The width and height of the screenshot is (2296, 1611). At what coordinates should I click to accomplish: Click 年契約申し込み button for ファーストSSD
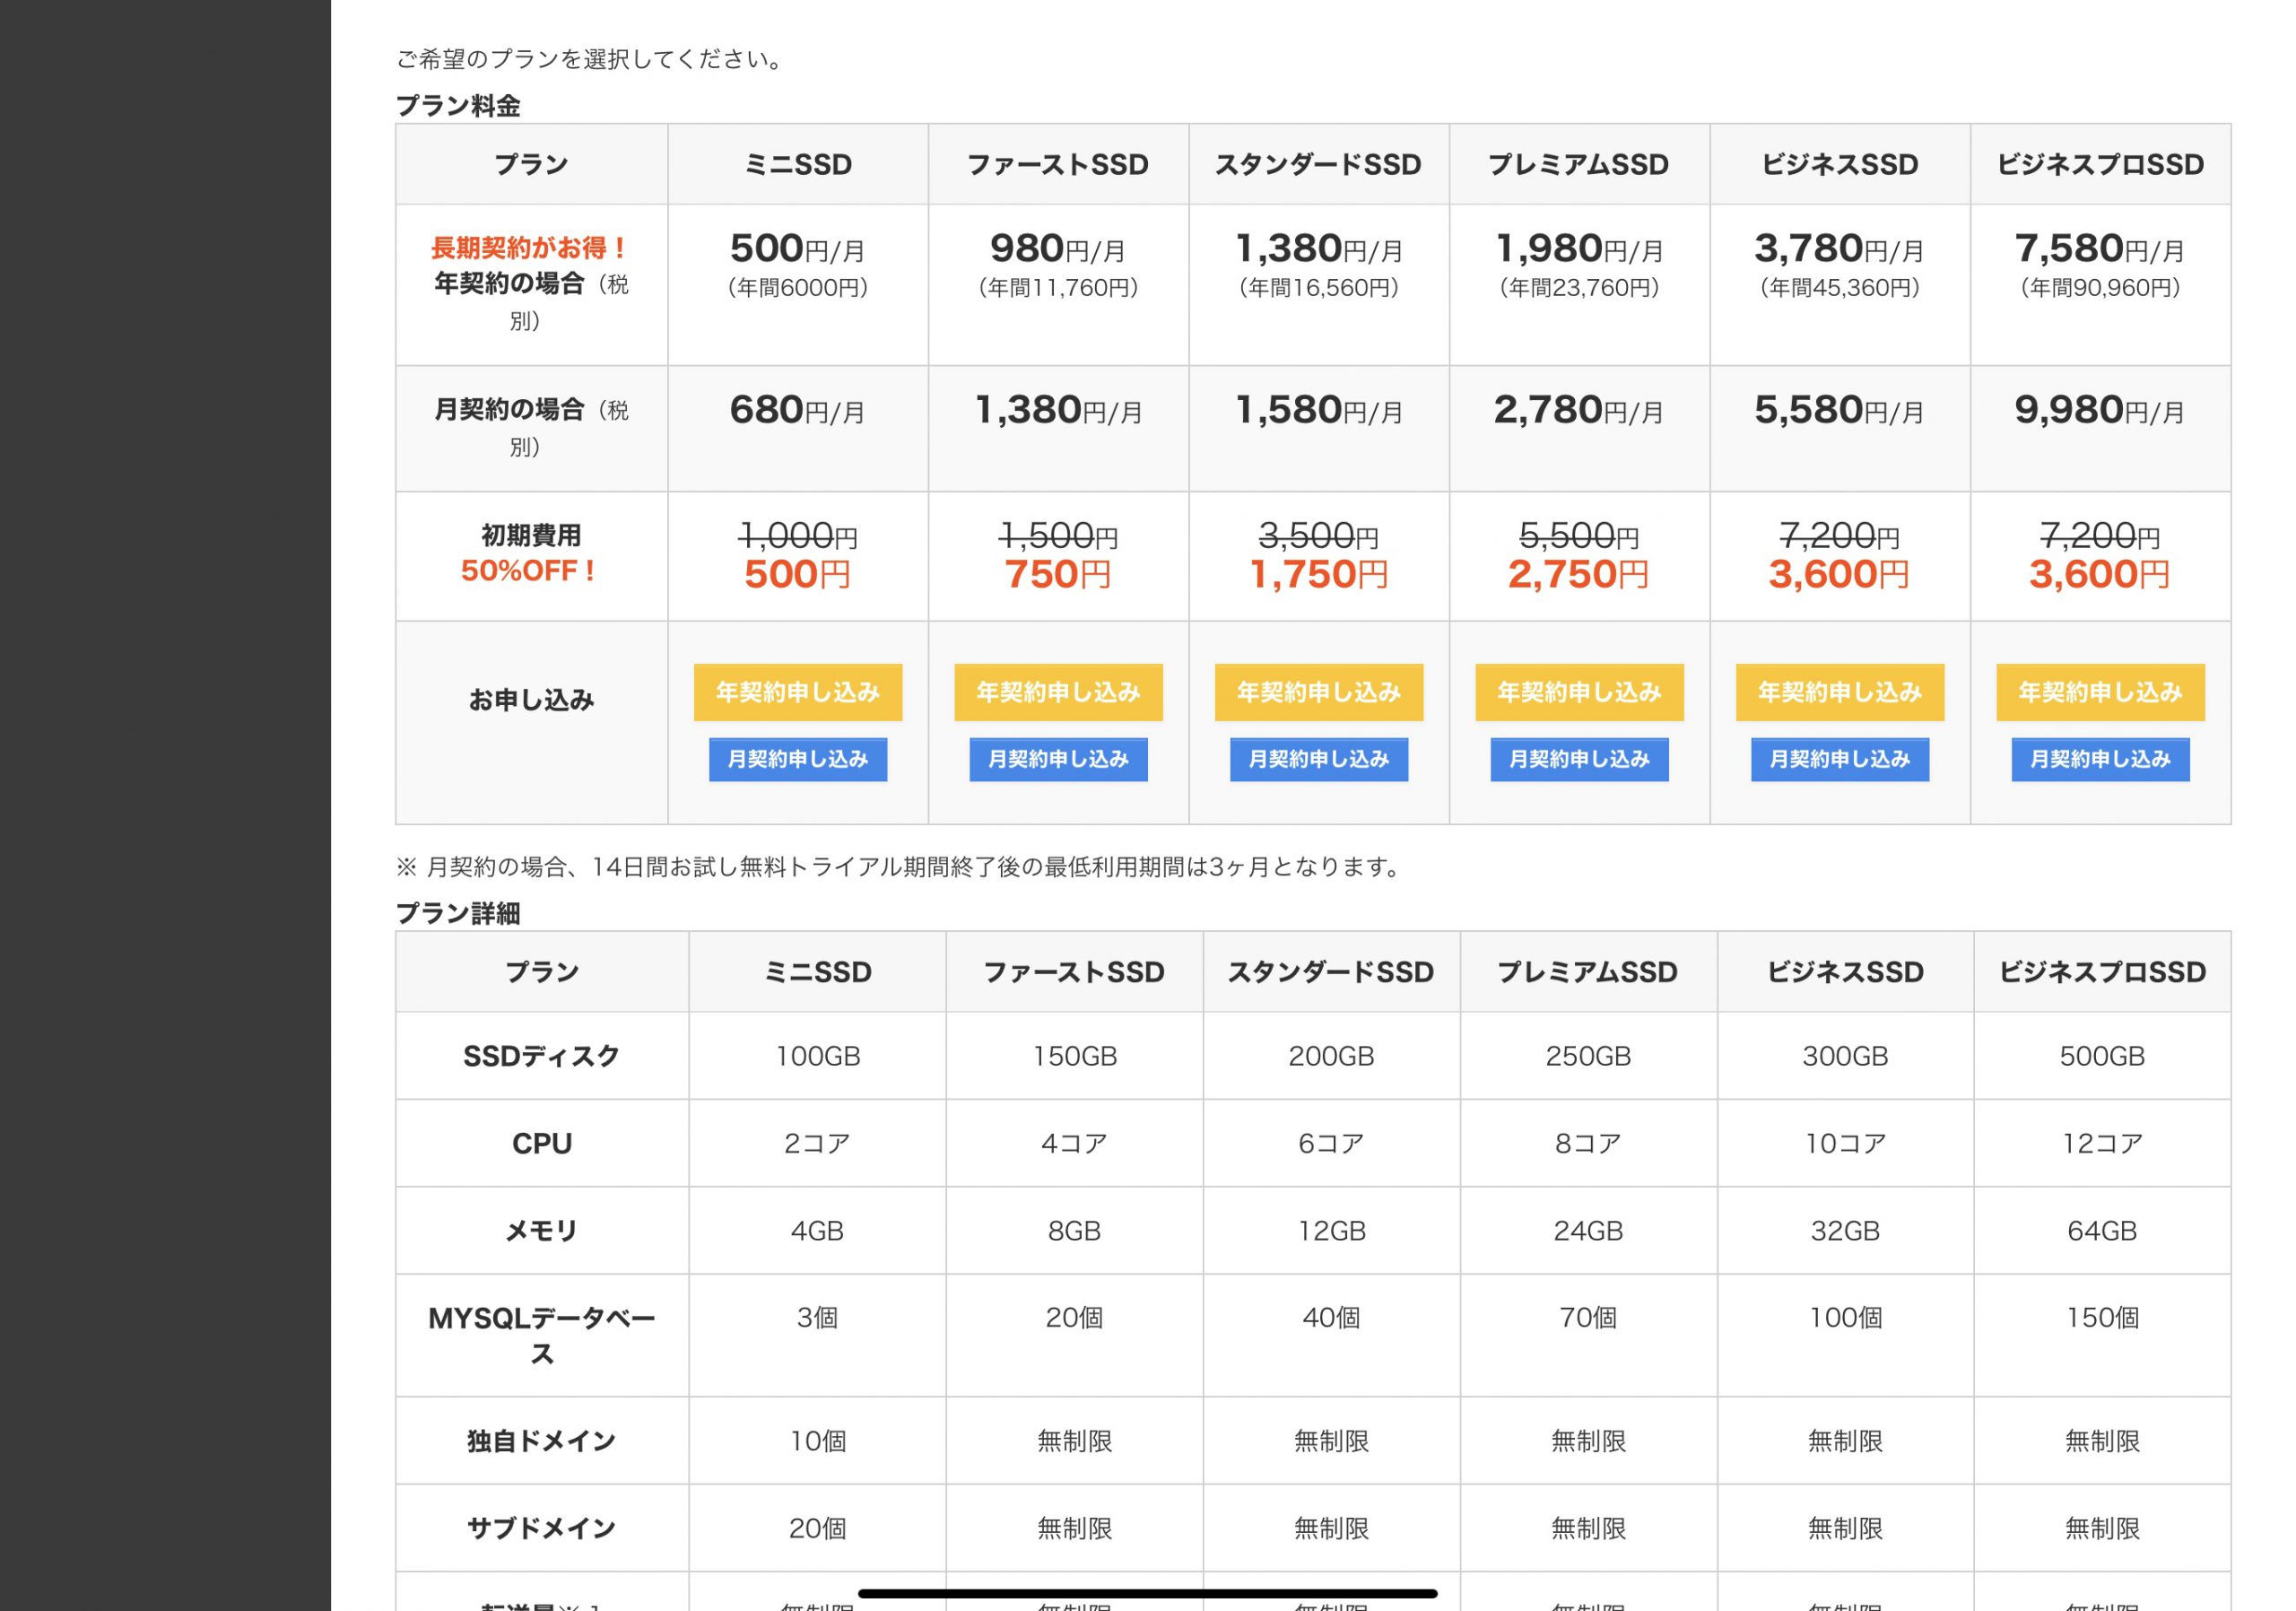point(1058,692)
